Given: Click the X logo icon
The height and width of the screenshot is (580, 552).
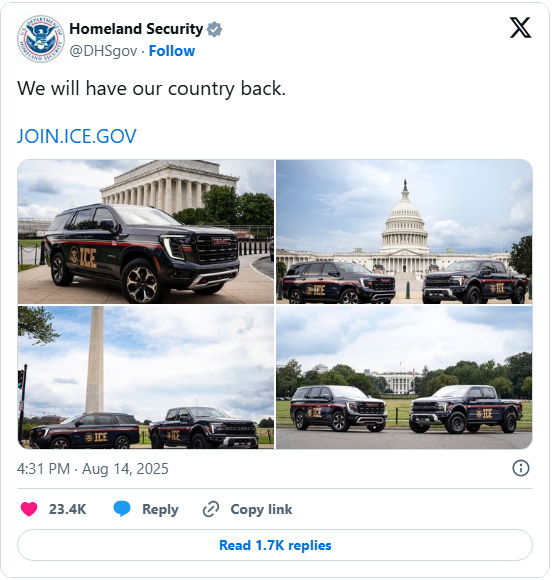Looking at the screenshot, I should click(520, 28).
